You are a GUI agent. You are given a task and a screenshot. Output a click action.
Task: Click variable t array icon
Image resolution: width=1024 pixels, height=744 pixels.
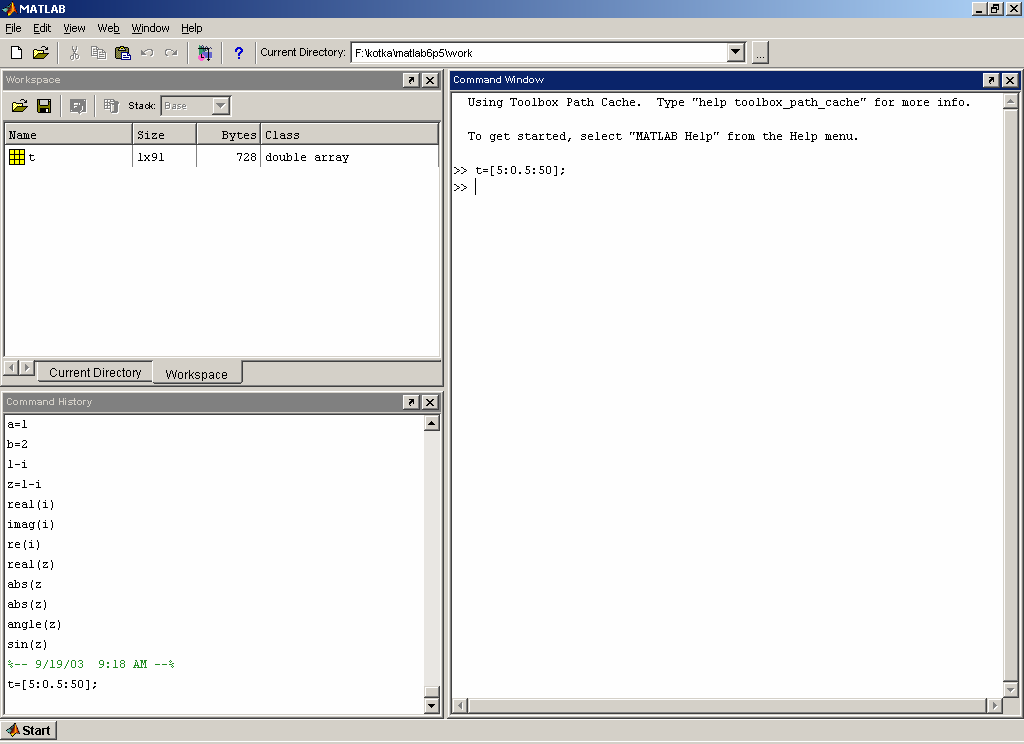point(17,157)
